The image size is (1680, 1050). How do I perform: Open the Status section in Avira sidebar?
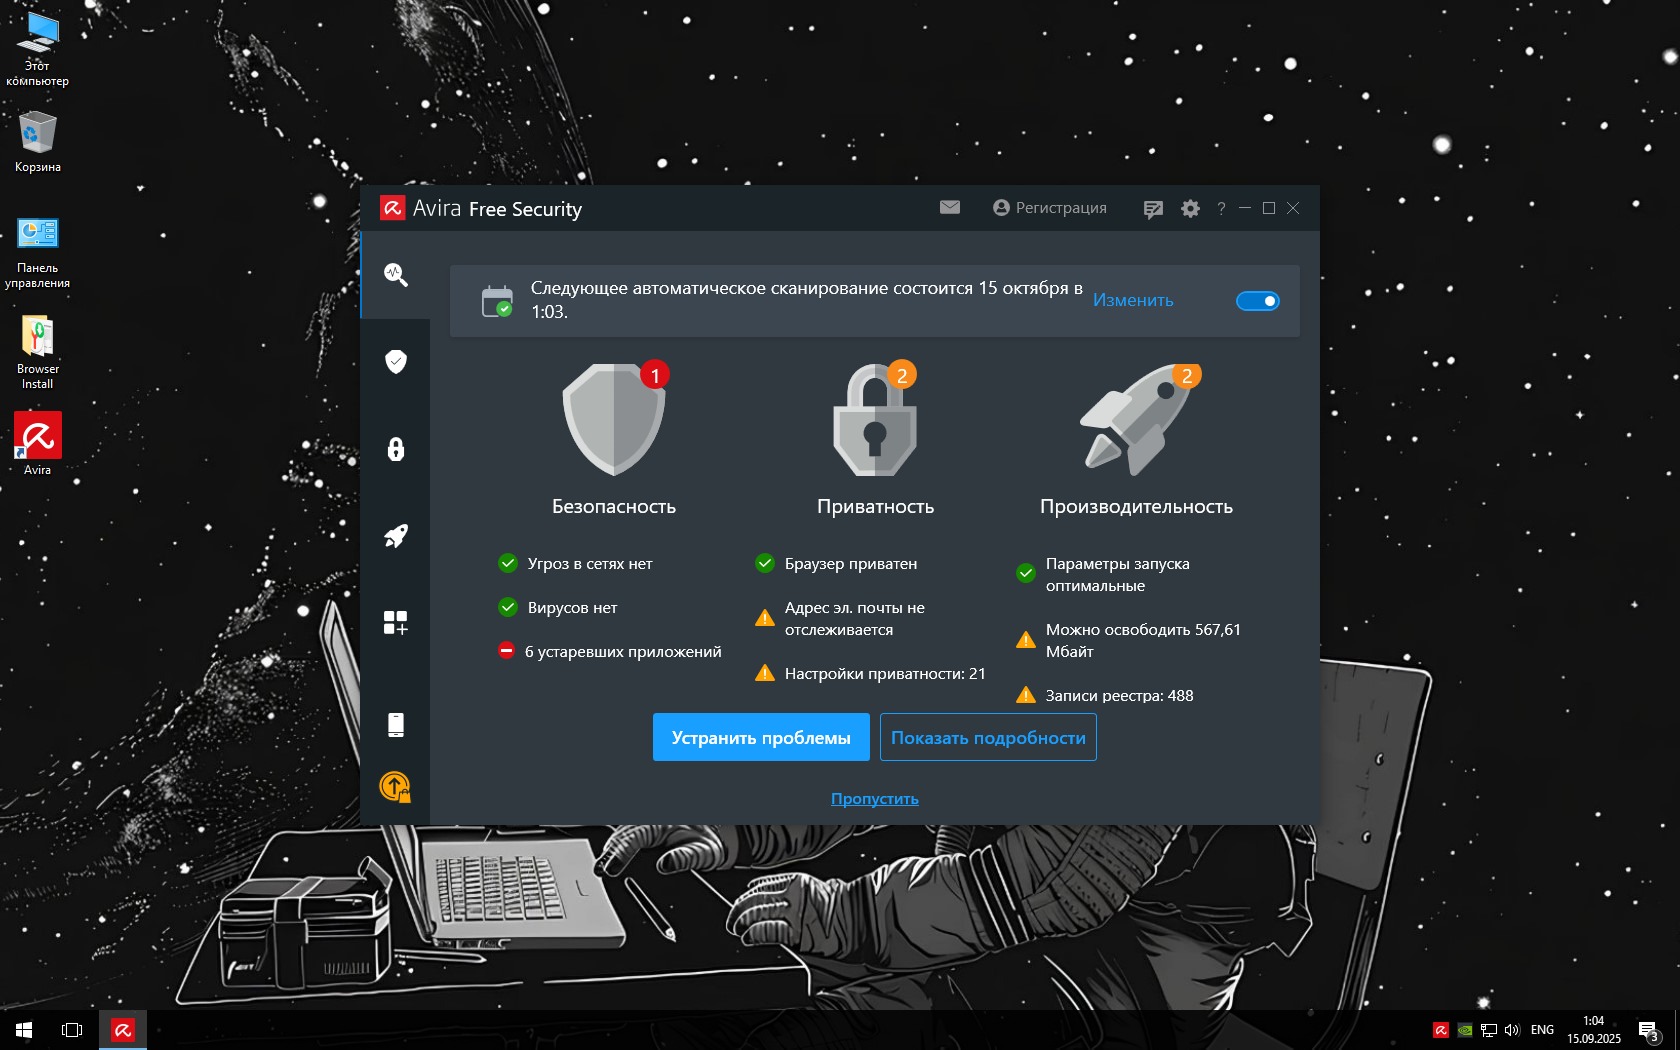coord(396,275)
